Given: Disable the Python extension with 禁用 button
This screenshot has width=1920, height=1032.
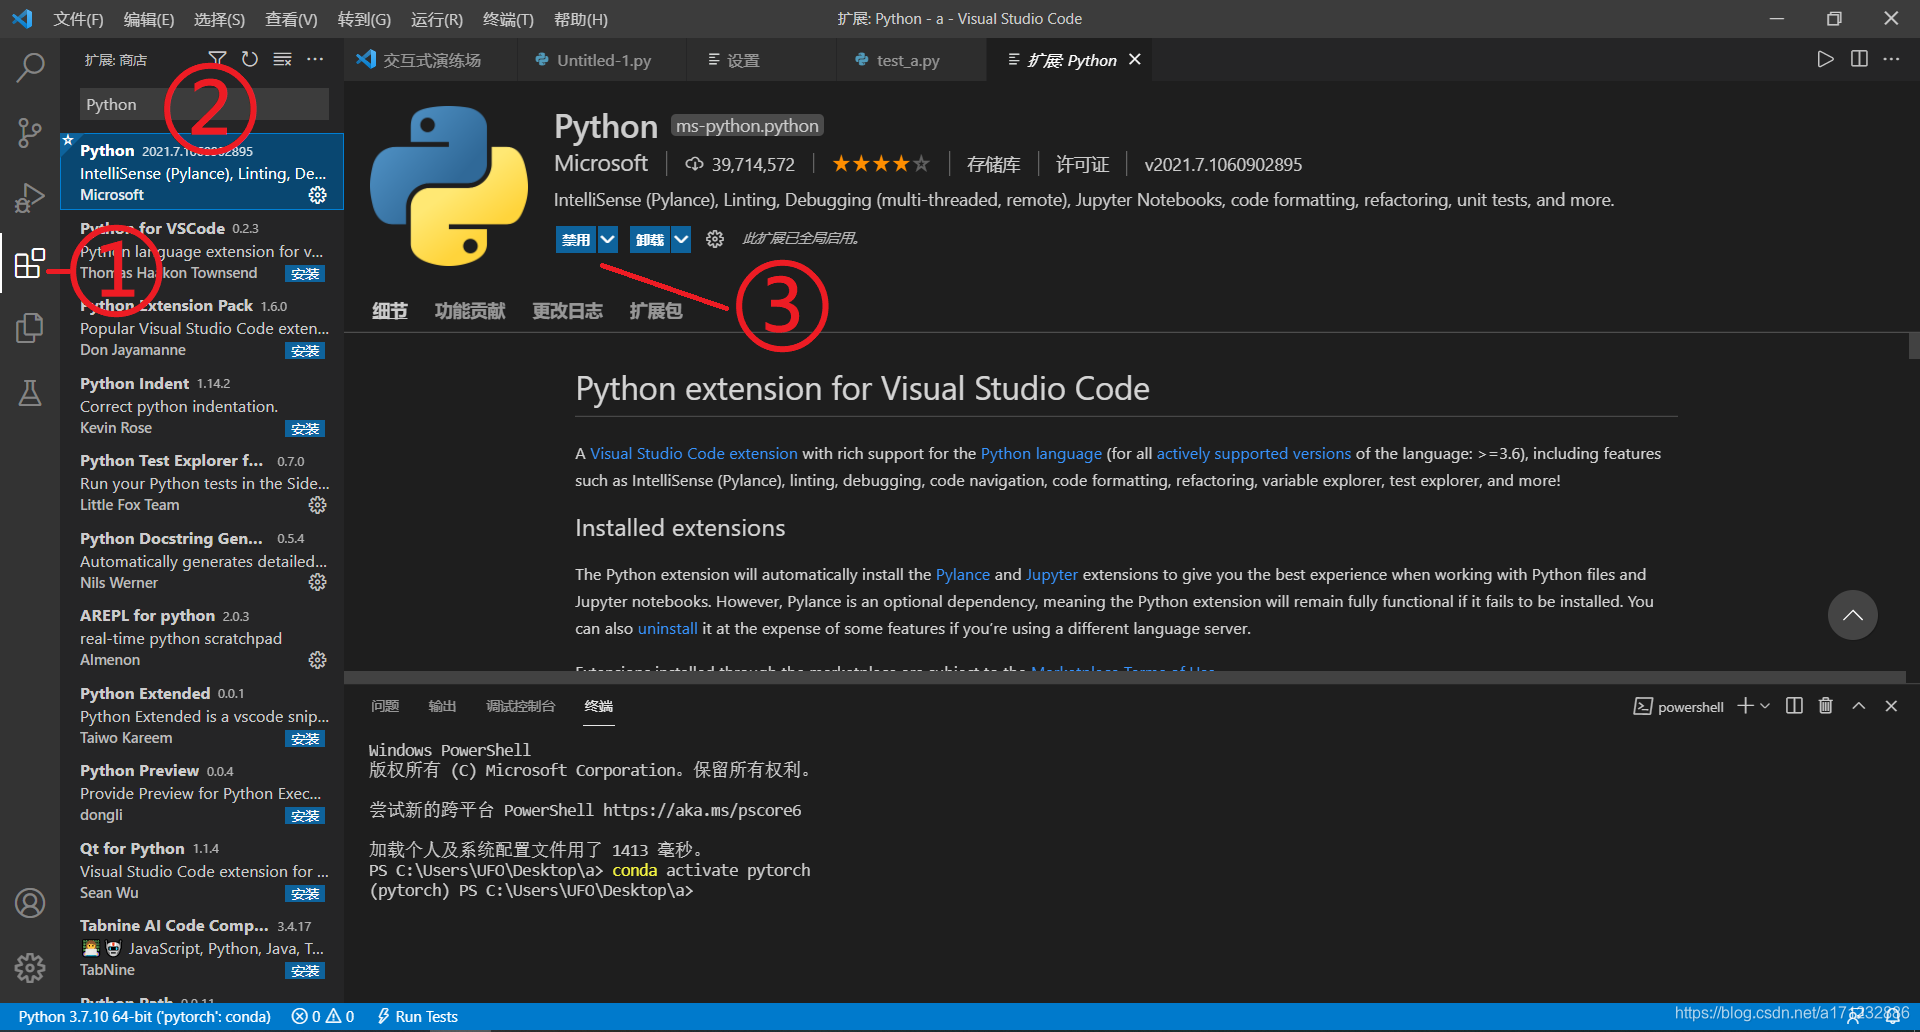Looking at the screenshot, I should point(575,239).
